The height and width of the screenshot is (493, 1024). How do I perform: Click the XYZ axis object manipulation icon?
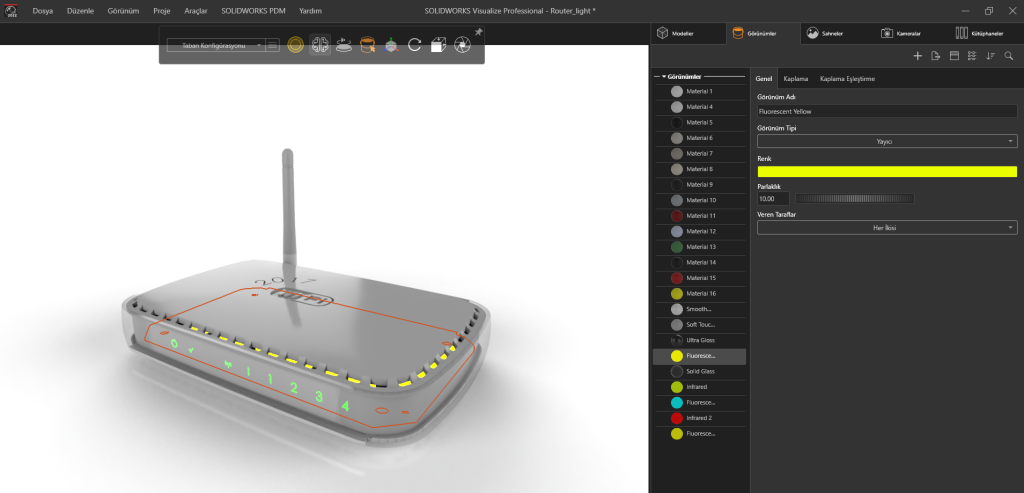391,45
